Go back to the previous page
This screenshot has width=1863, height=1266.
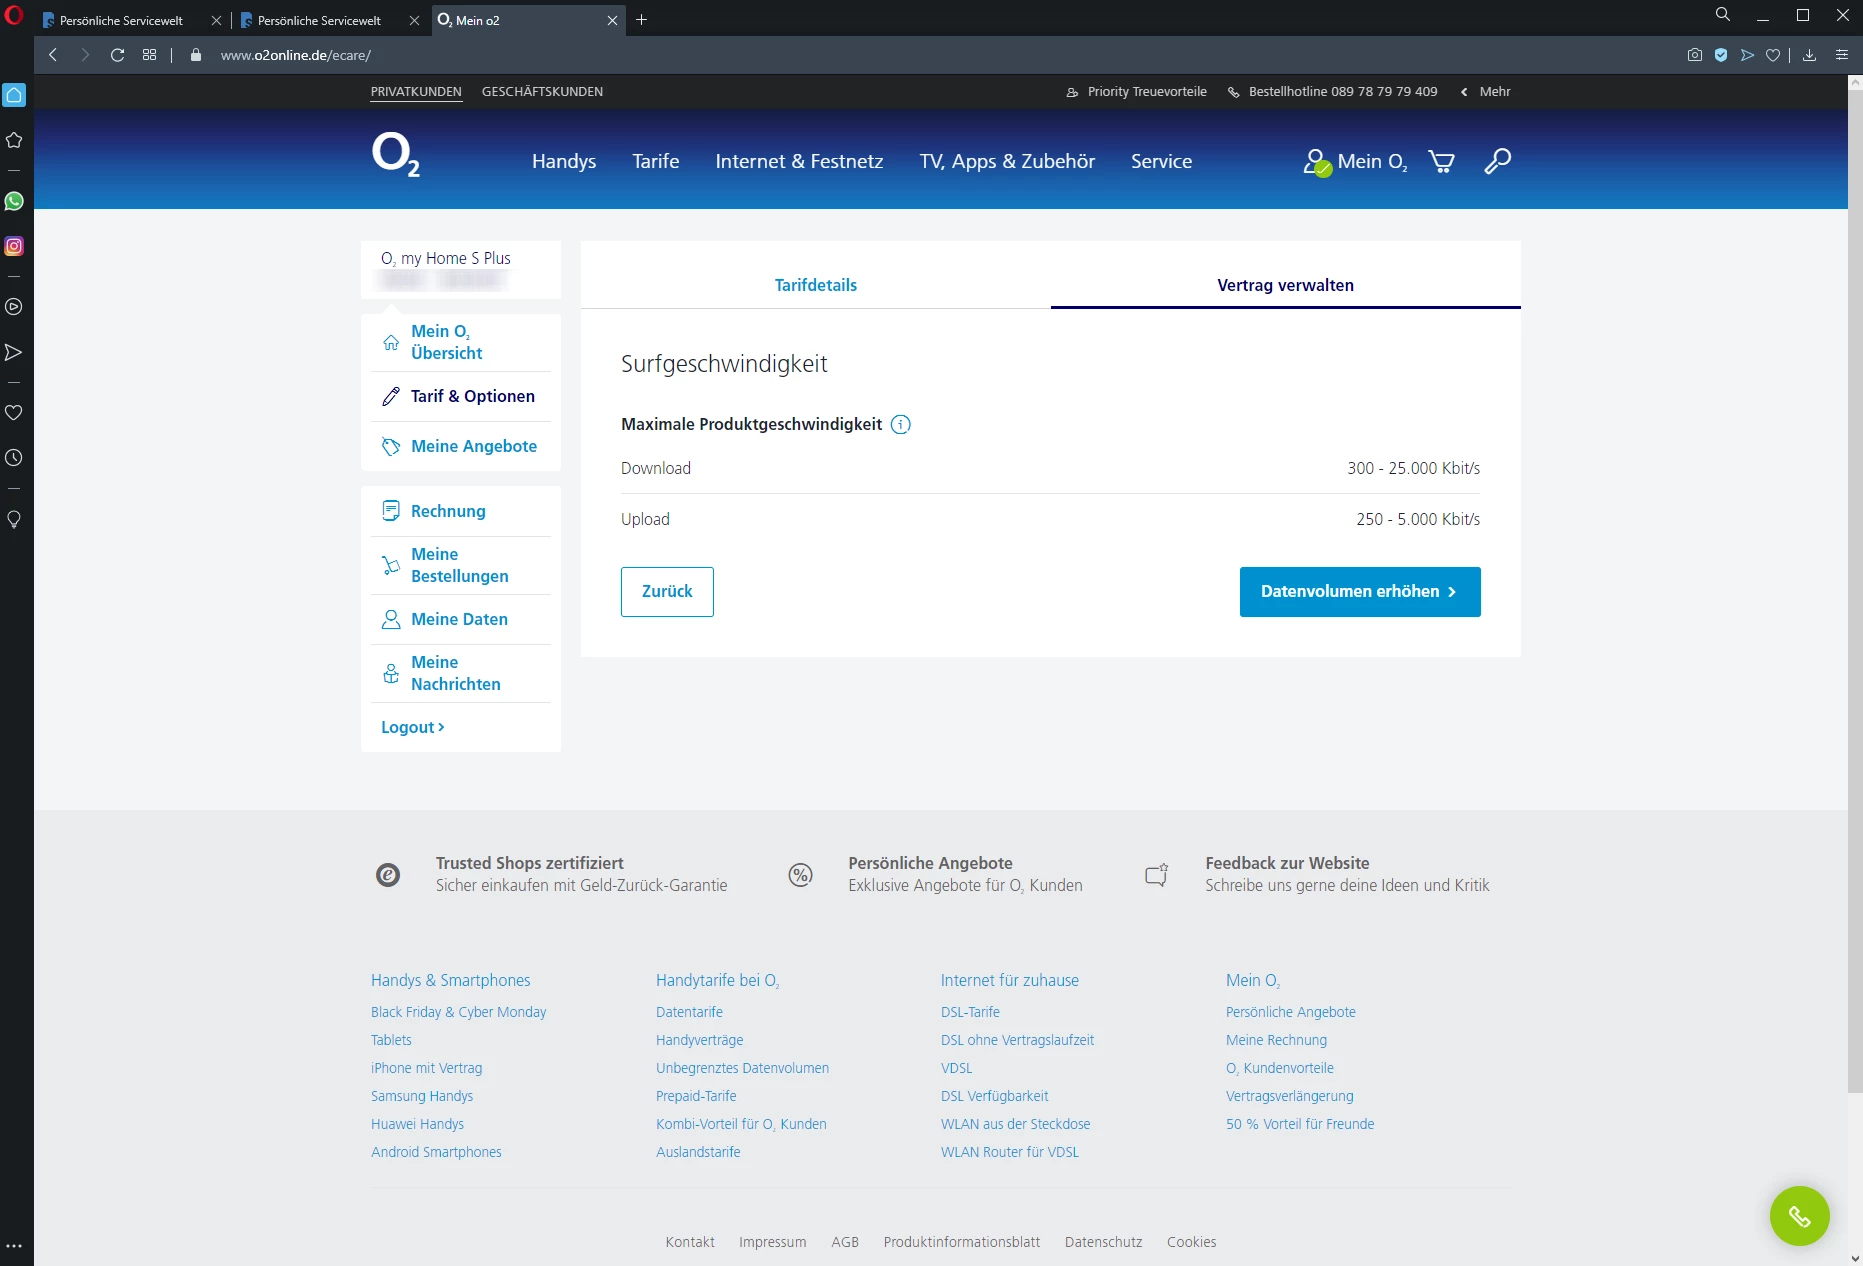53,55
